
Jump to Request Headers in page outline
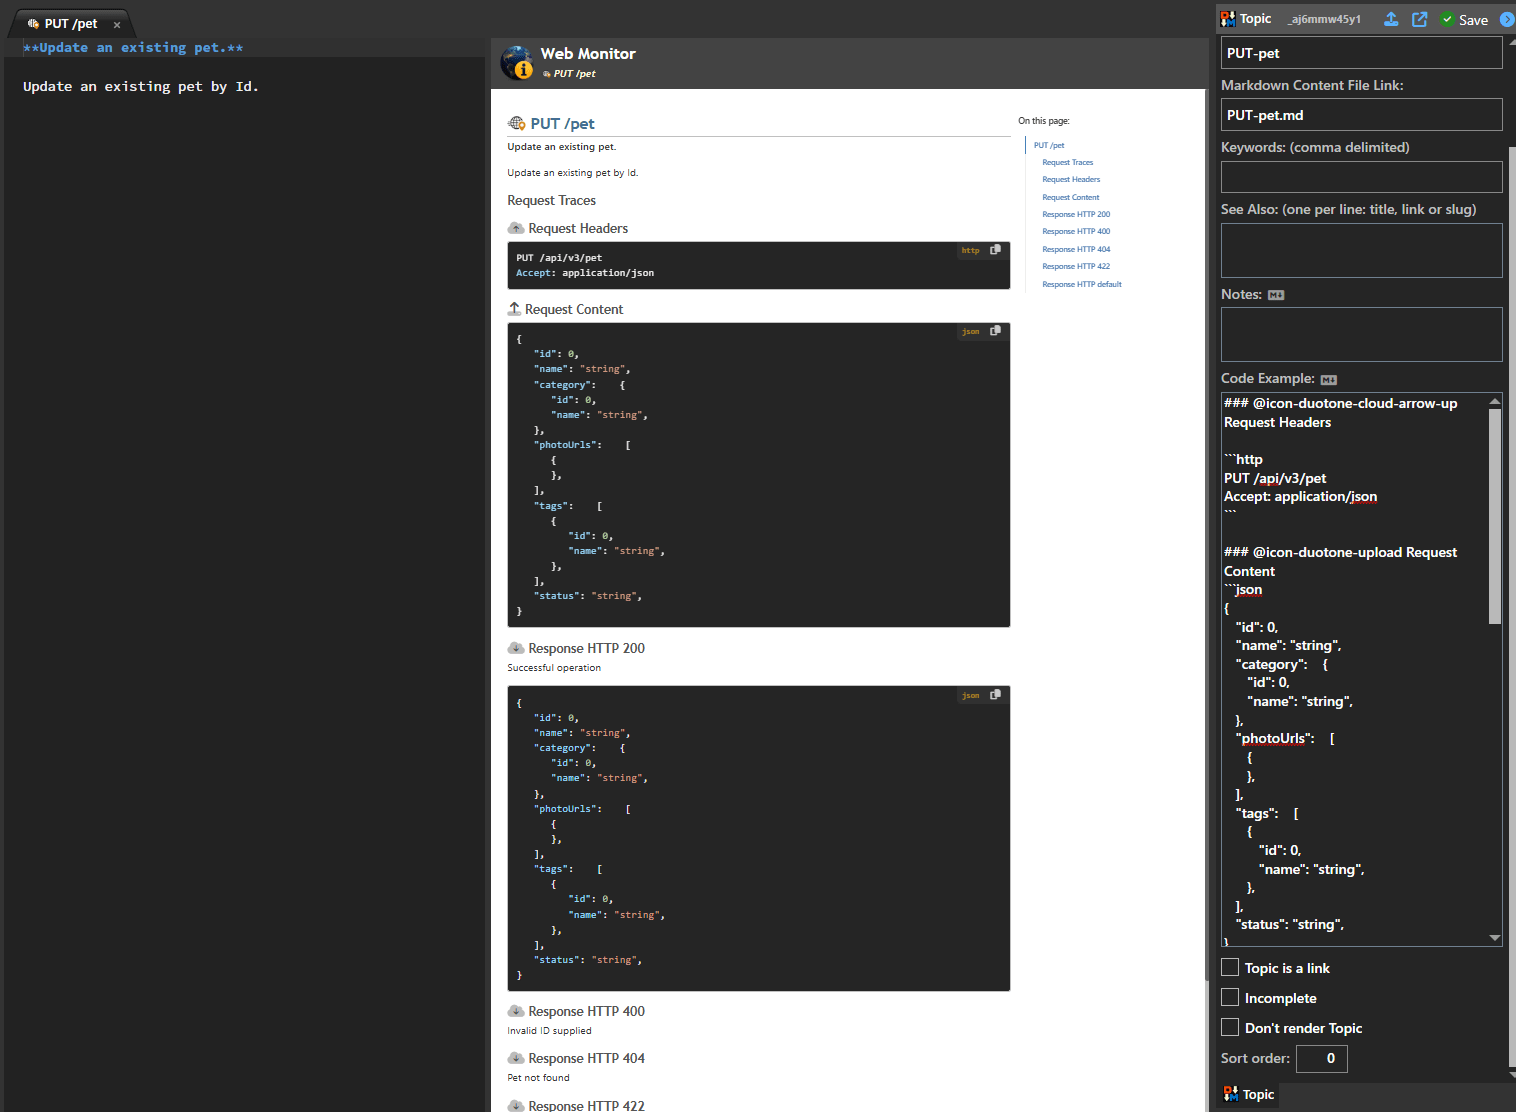[x=1071, y=180]
